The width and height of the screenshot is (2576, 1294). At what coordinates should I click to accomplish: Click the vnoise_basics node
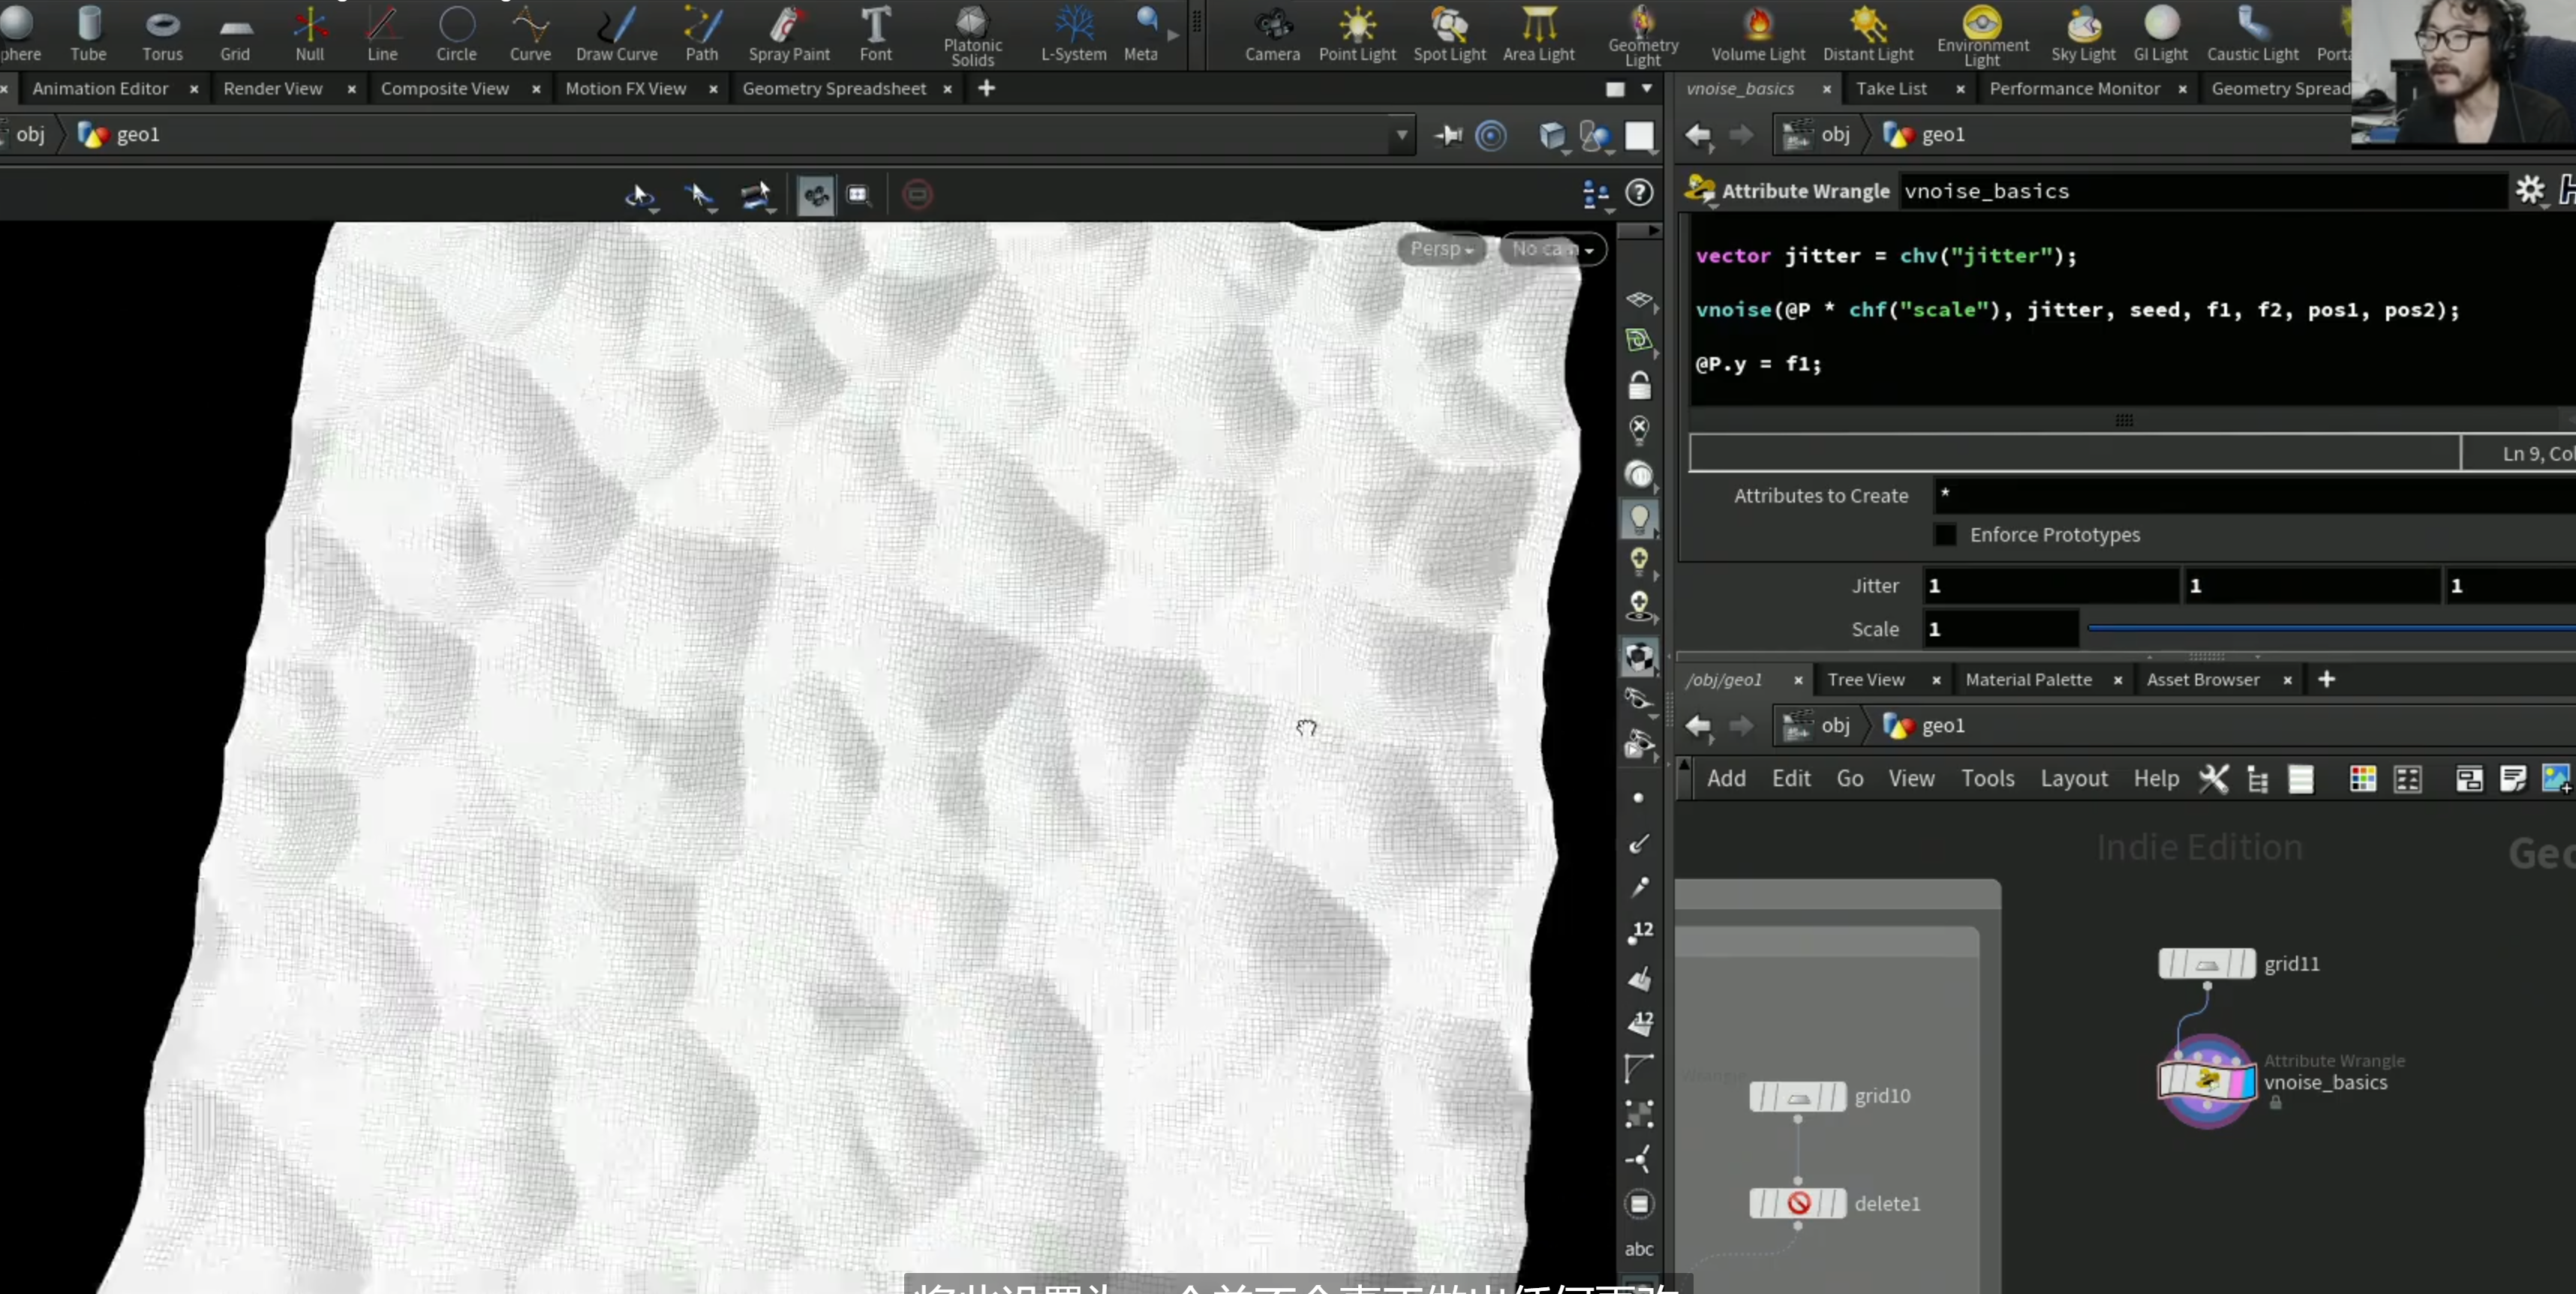click(x=2207, y=1081)
